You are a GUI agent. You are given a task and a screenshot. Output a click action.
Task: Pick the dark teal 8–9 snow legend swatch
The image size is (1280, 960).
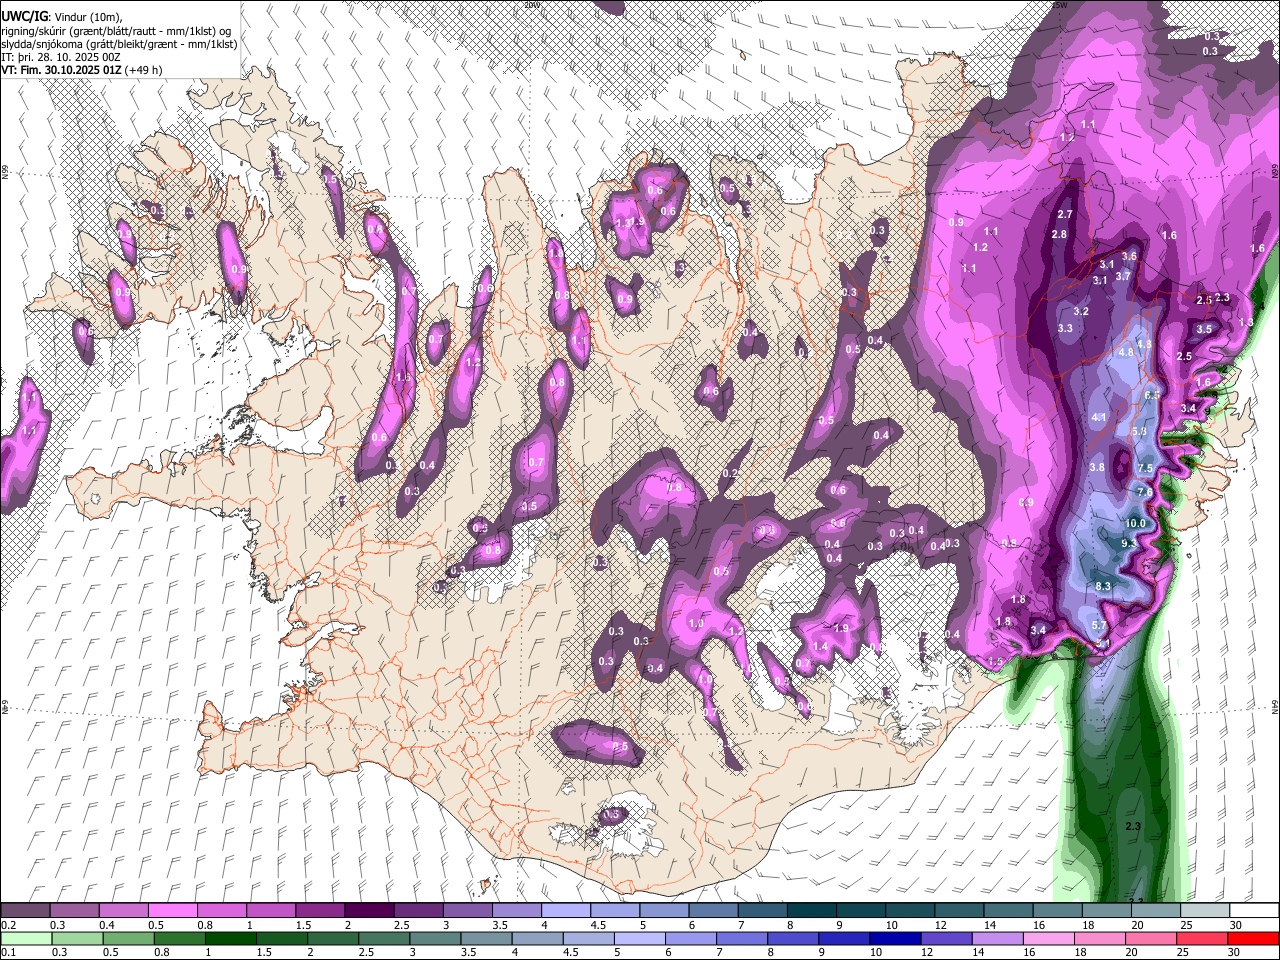(x=812, y=911)
